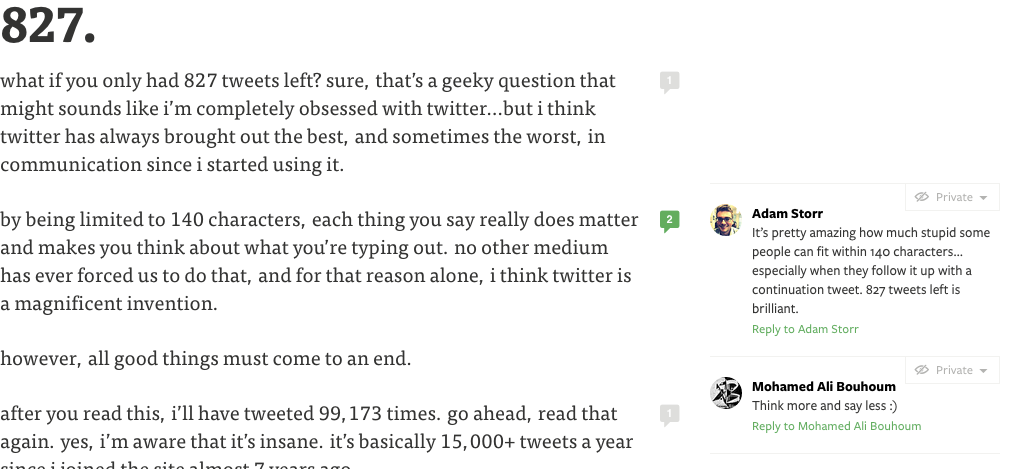Click the green comment bubble showing 2
This screenshot has height=469, width=1024.
coord(669,219)
